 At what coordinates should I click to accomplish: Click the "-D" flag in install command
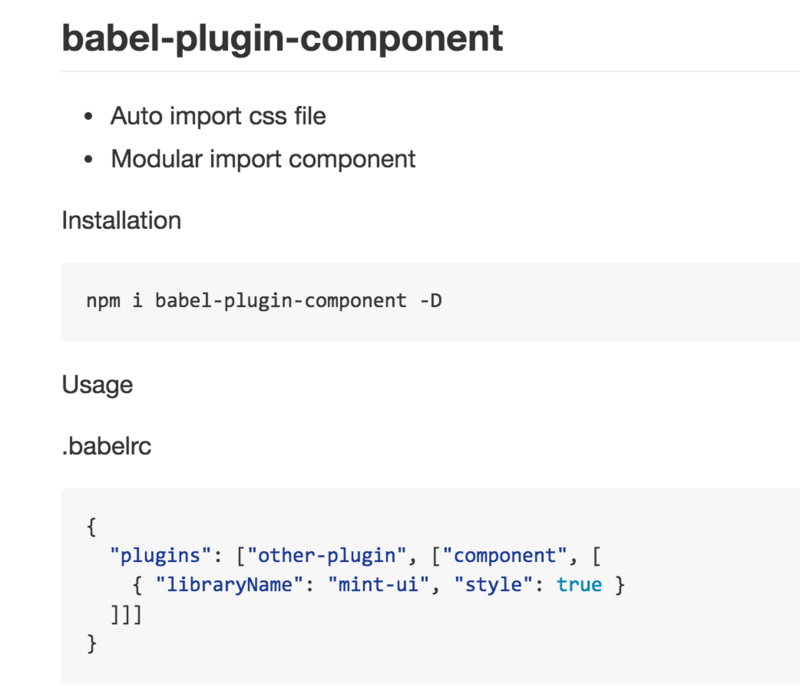429,300
